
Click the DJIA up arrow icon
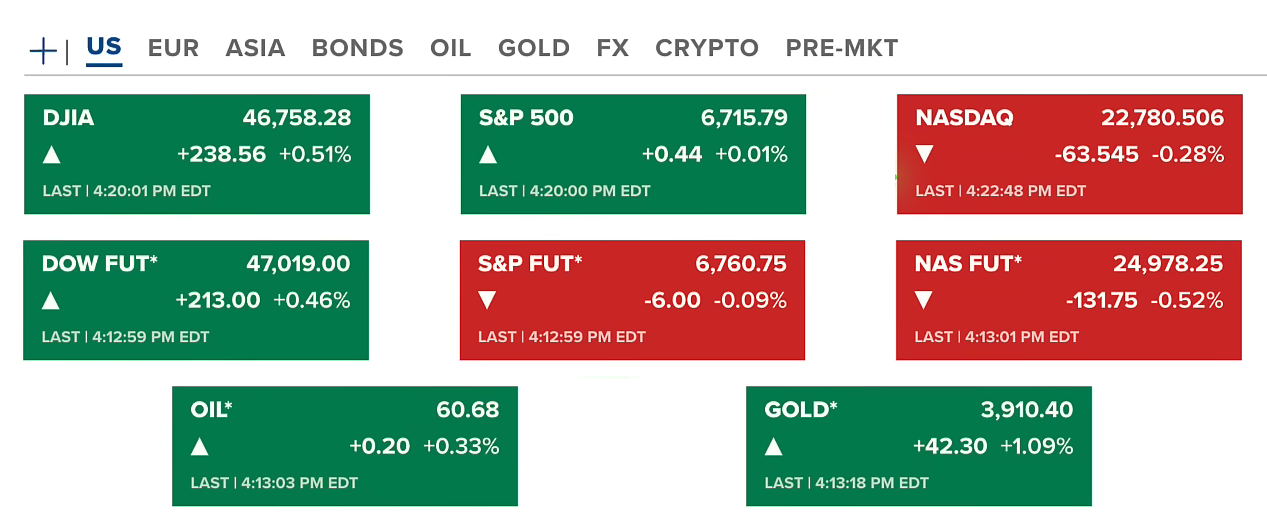51,155
